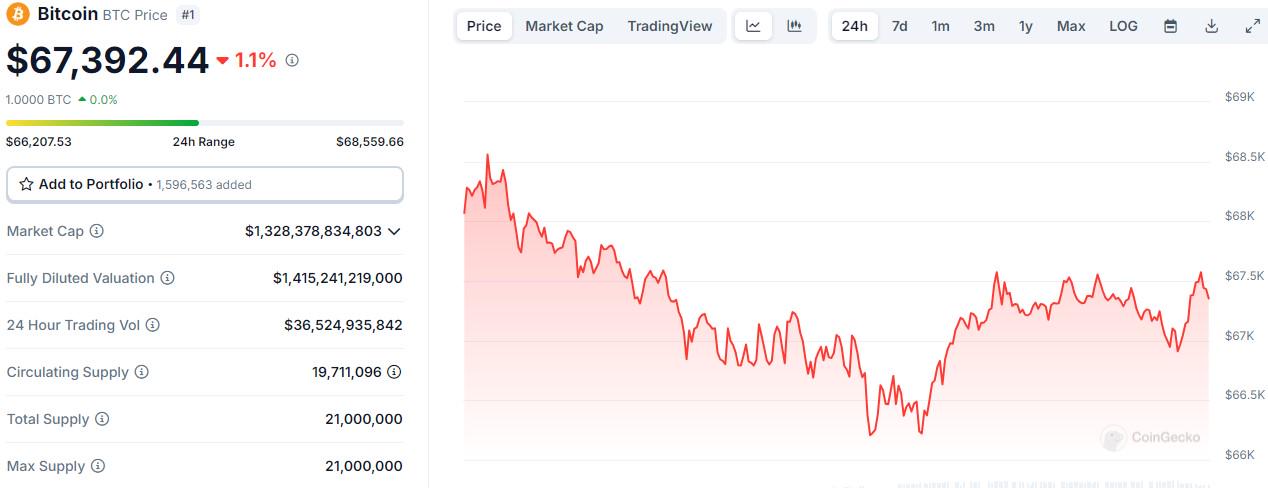Open the calendar date picker icon

click(1170, 26)
